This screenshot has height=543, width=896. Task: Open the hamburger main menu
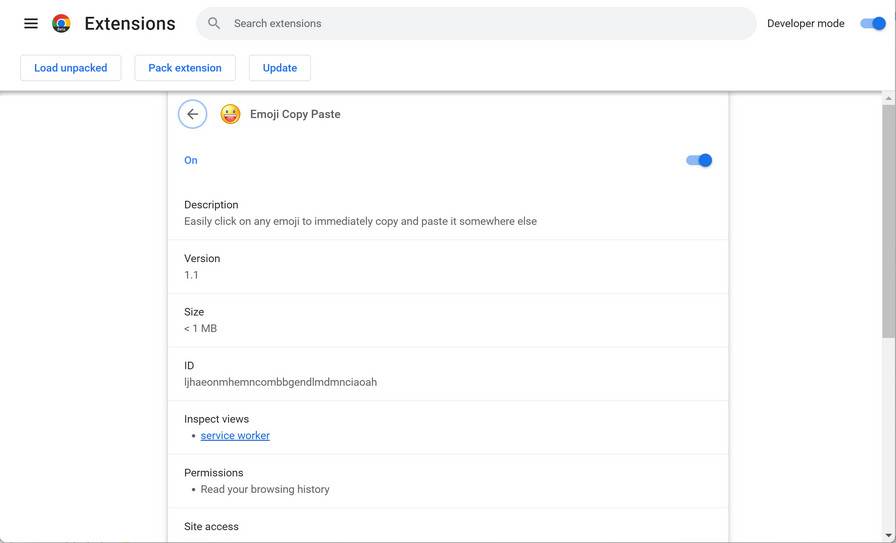pos(31,23)
